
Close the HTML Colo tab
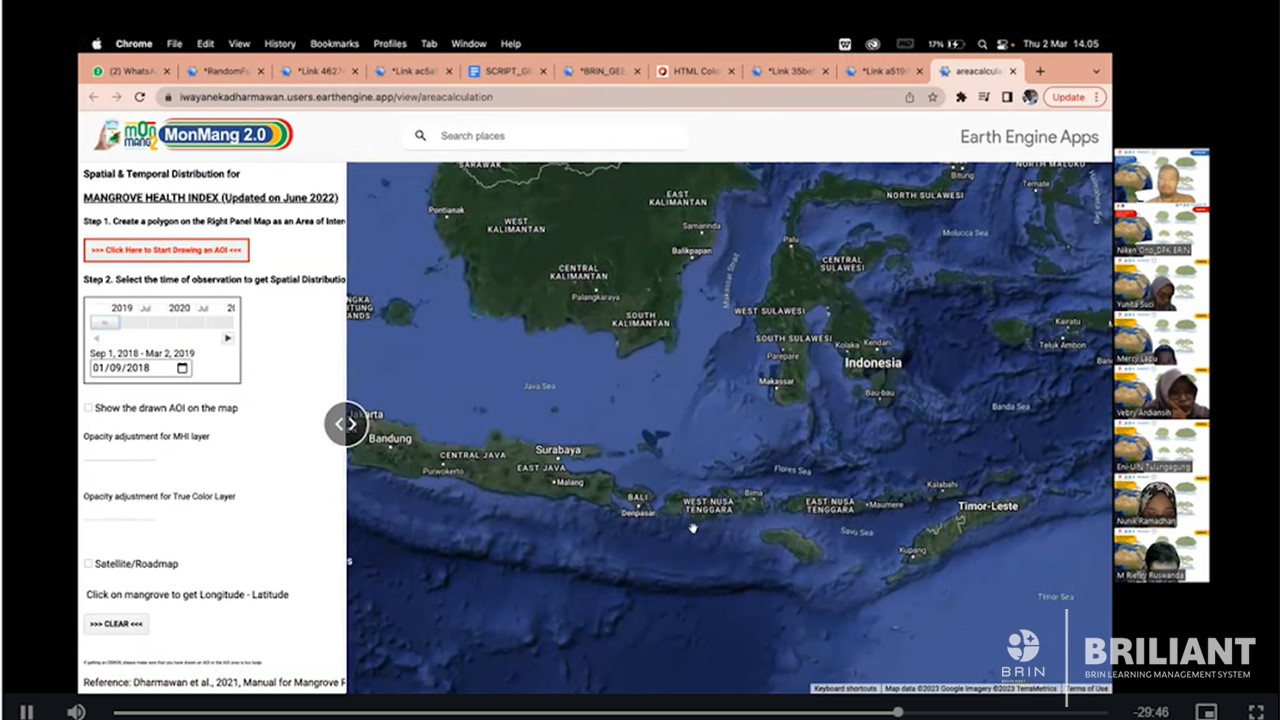732,71
